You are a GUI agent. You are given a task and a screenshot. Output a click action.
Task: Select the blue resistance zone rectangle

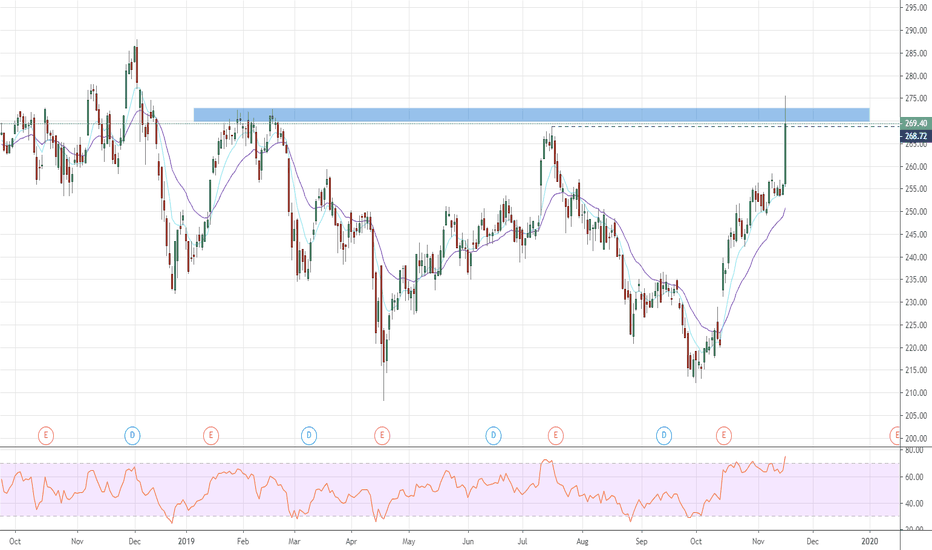[x=531, y=115]
